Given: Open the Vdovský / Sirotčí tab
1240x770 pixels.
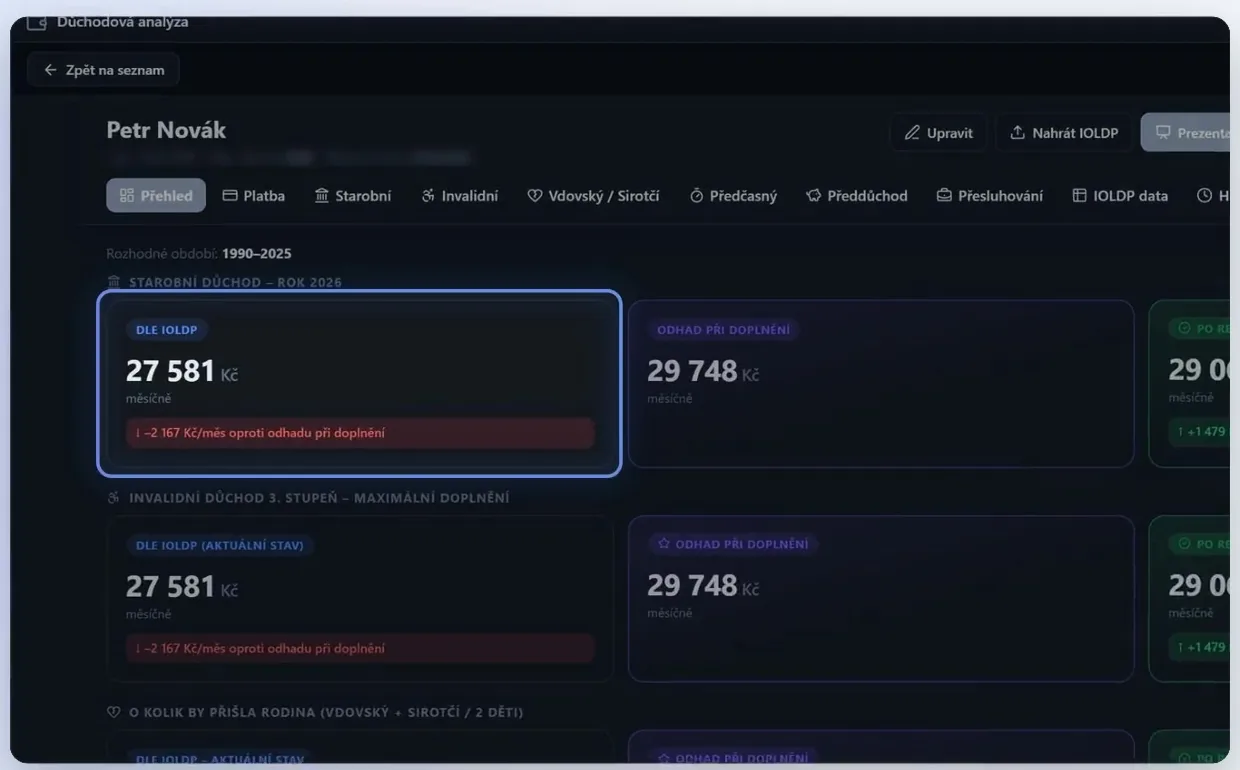Looking at the screenshot, I should pos(593,196).
